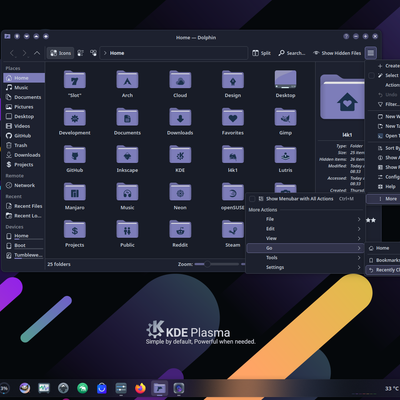Image resolution: width=400 pixels, height=400 pixels.
Task: Click the Home breadcrumb in location bar
Action: [x=117, y=53]
